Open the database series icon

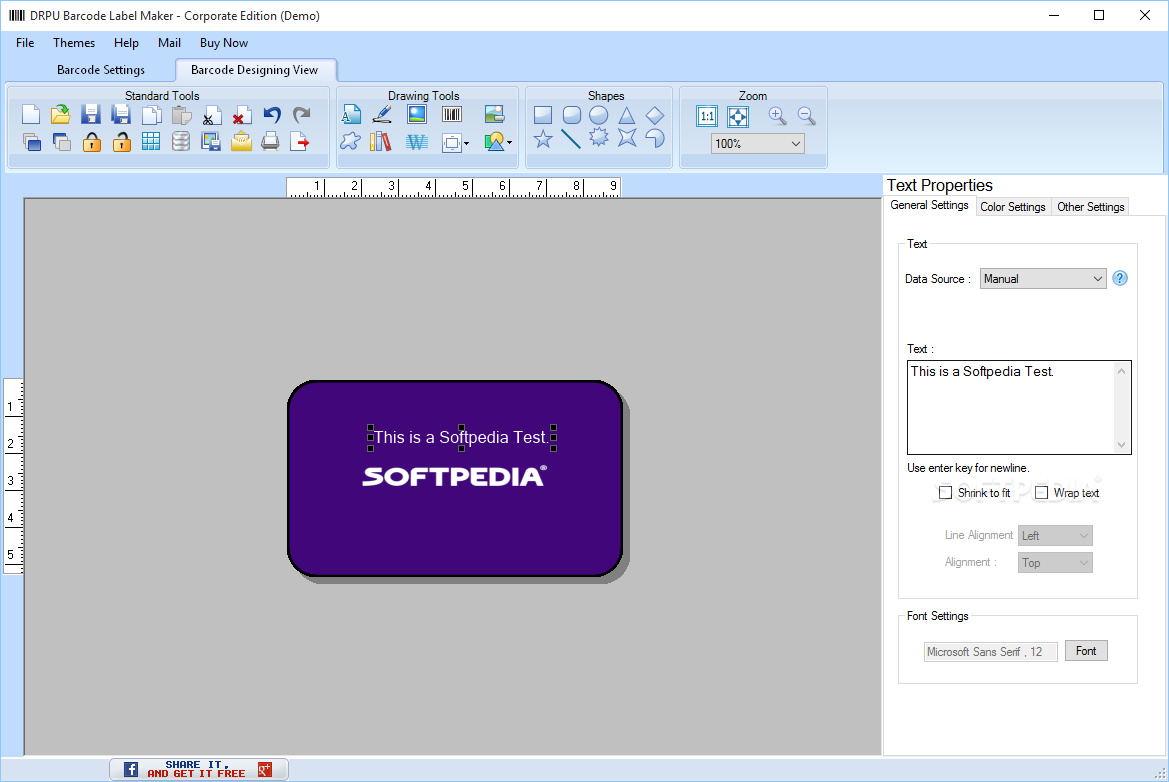tap(180, 142)
